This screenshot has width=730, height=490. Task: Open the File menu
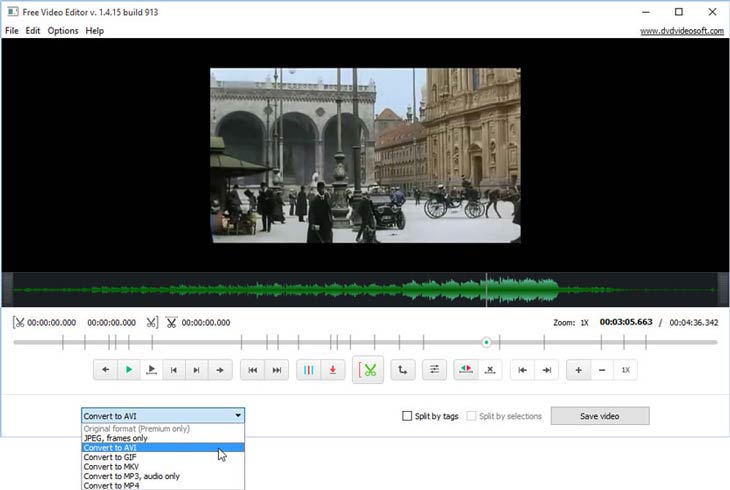[12, 31]
